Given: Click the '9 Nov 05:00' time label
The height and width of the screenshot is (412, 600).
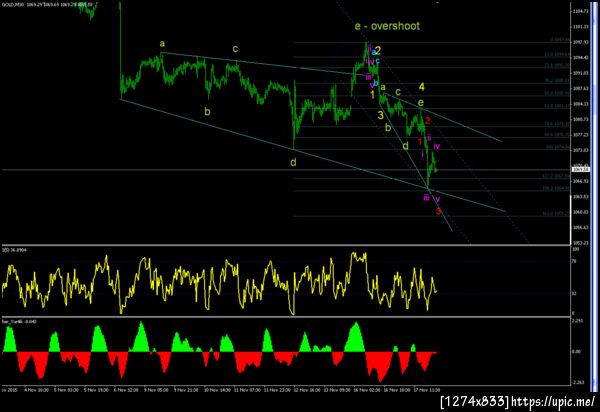Looking at the screenshot, I should [x=156, y=390].
